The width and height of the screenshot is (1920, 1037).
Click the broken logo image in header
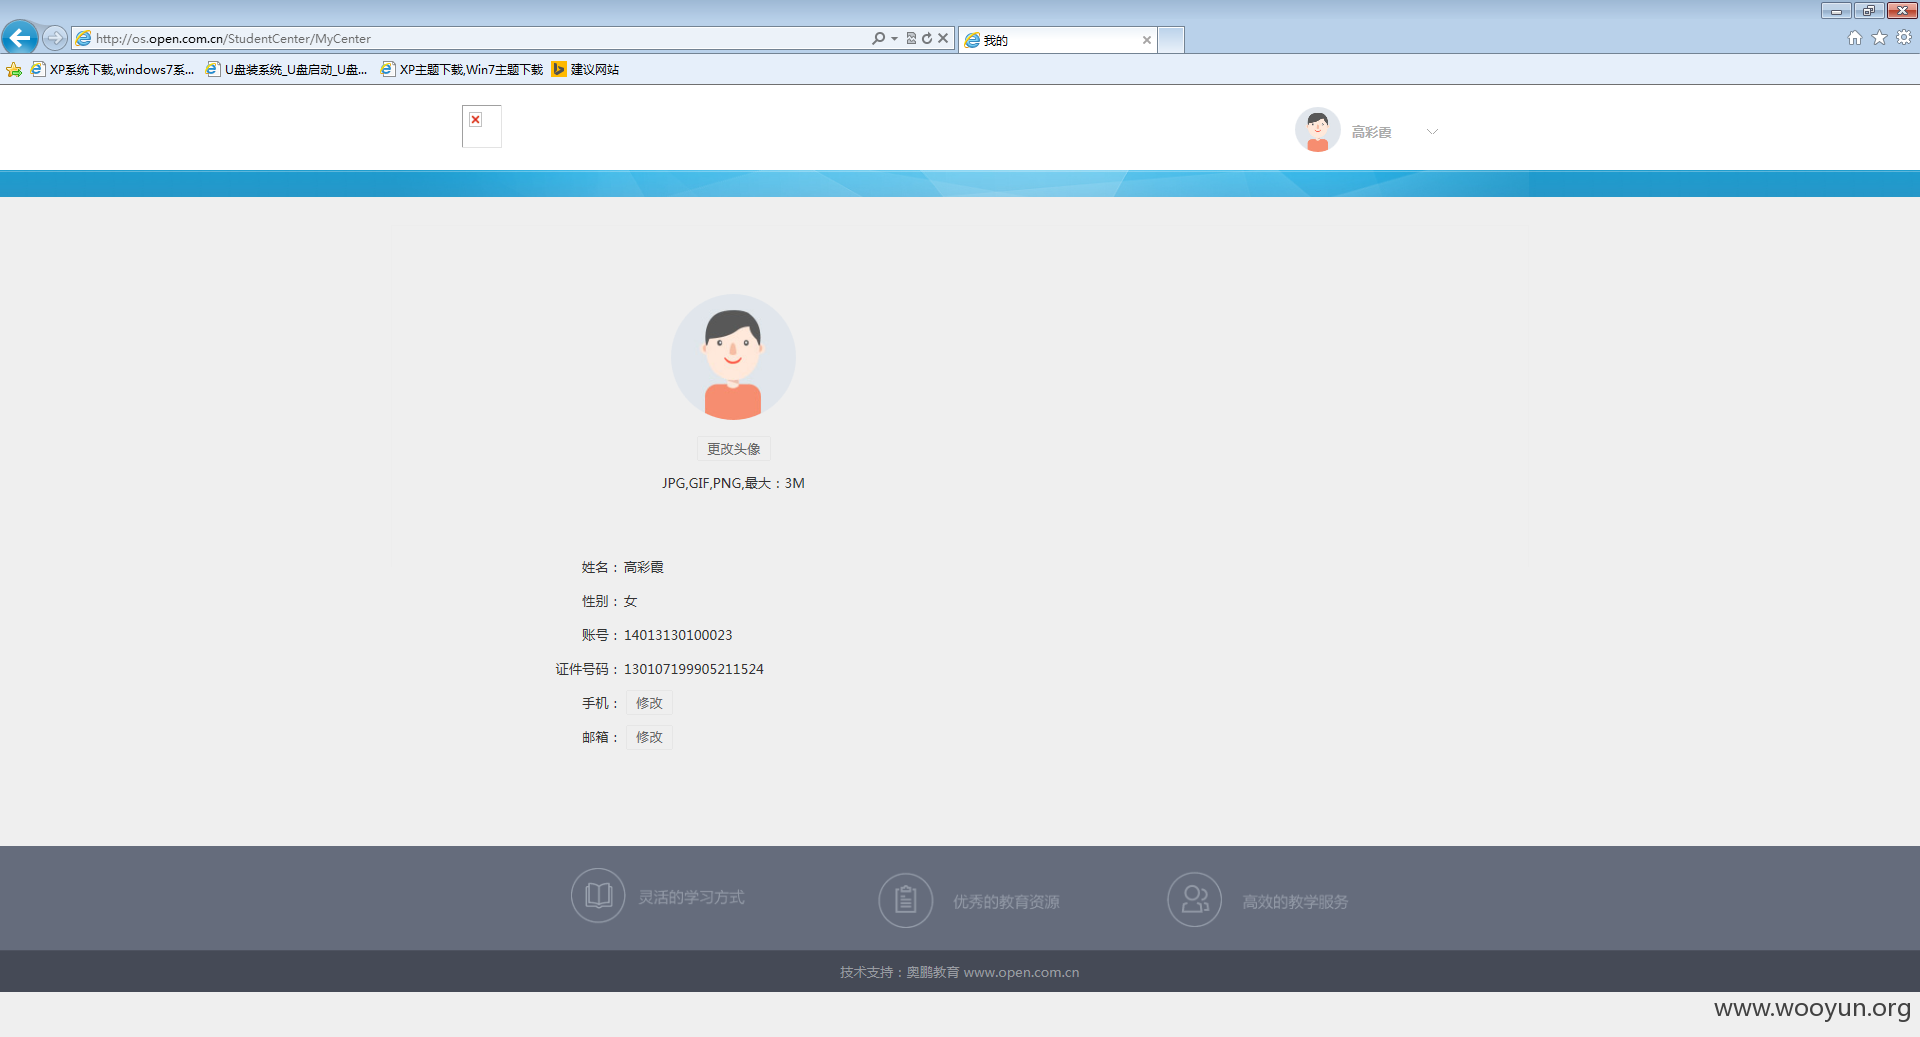pyautogui.click(x=481, y=126)
